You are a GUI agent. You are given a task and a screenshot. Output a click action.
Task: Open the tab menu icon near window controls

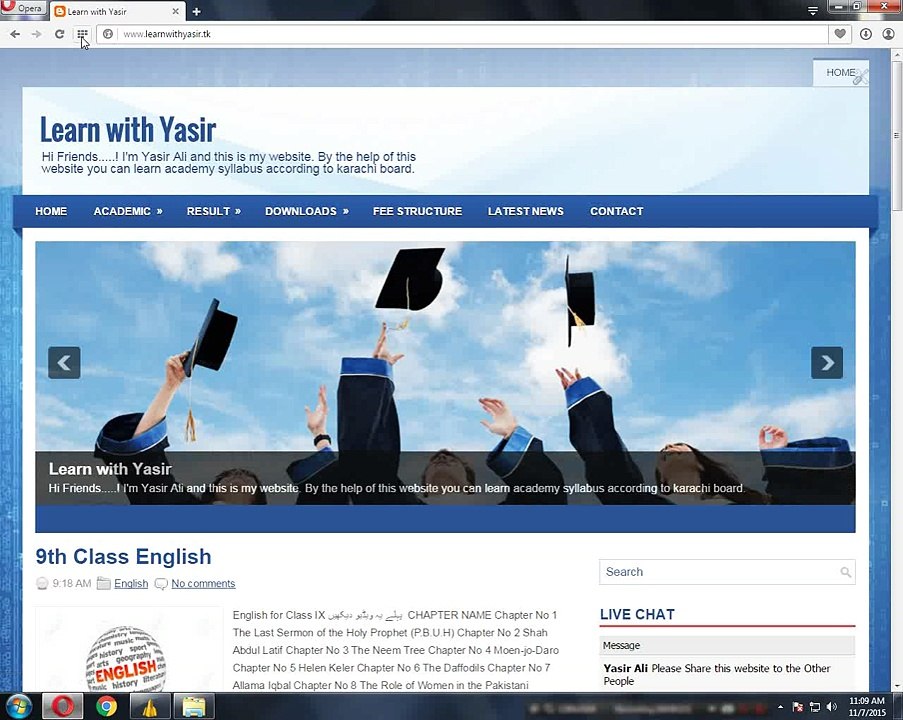tap(813, 10)
